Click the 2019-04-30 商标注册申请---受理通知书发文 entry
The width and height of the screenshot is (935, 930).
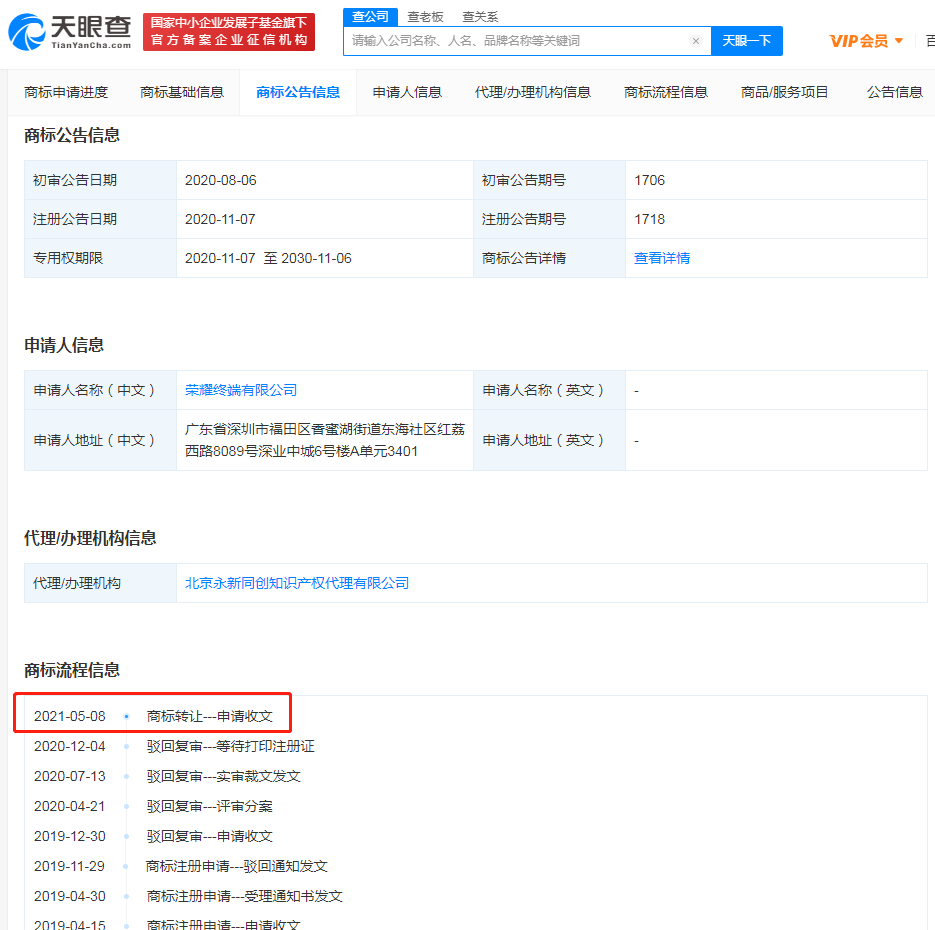point(188,896)
